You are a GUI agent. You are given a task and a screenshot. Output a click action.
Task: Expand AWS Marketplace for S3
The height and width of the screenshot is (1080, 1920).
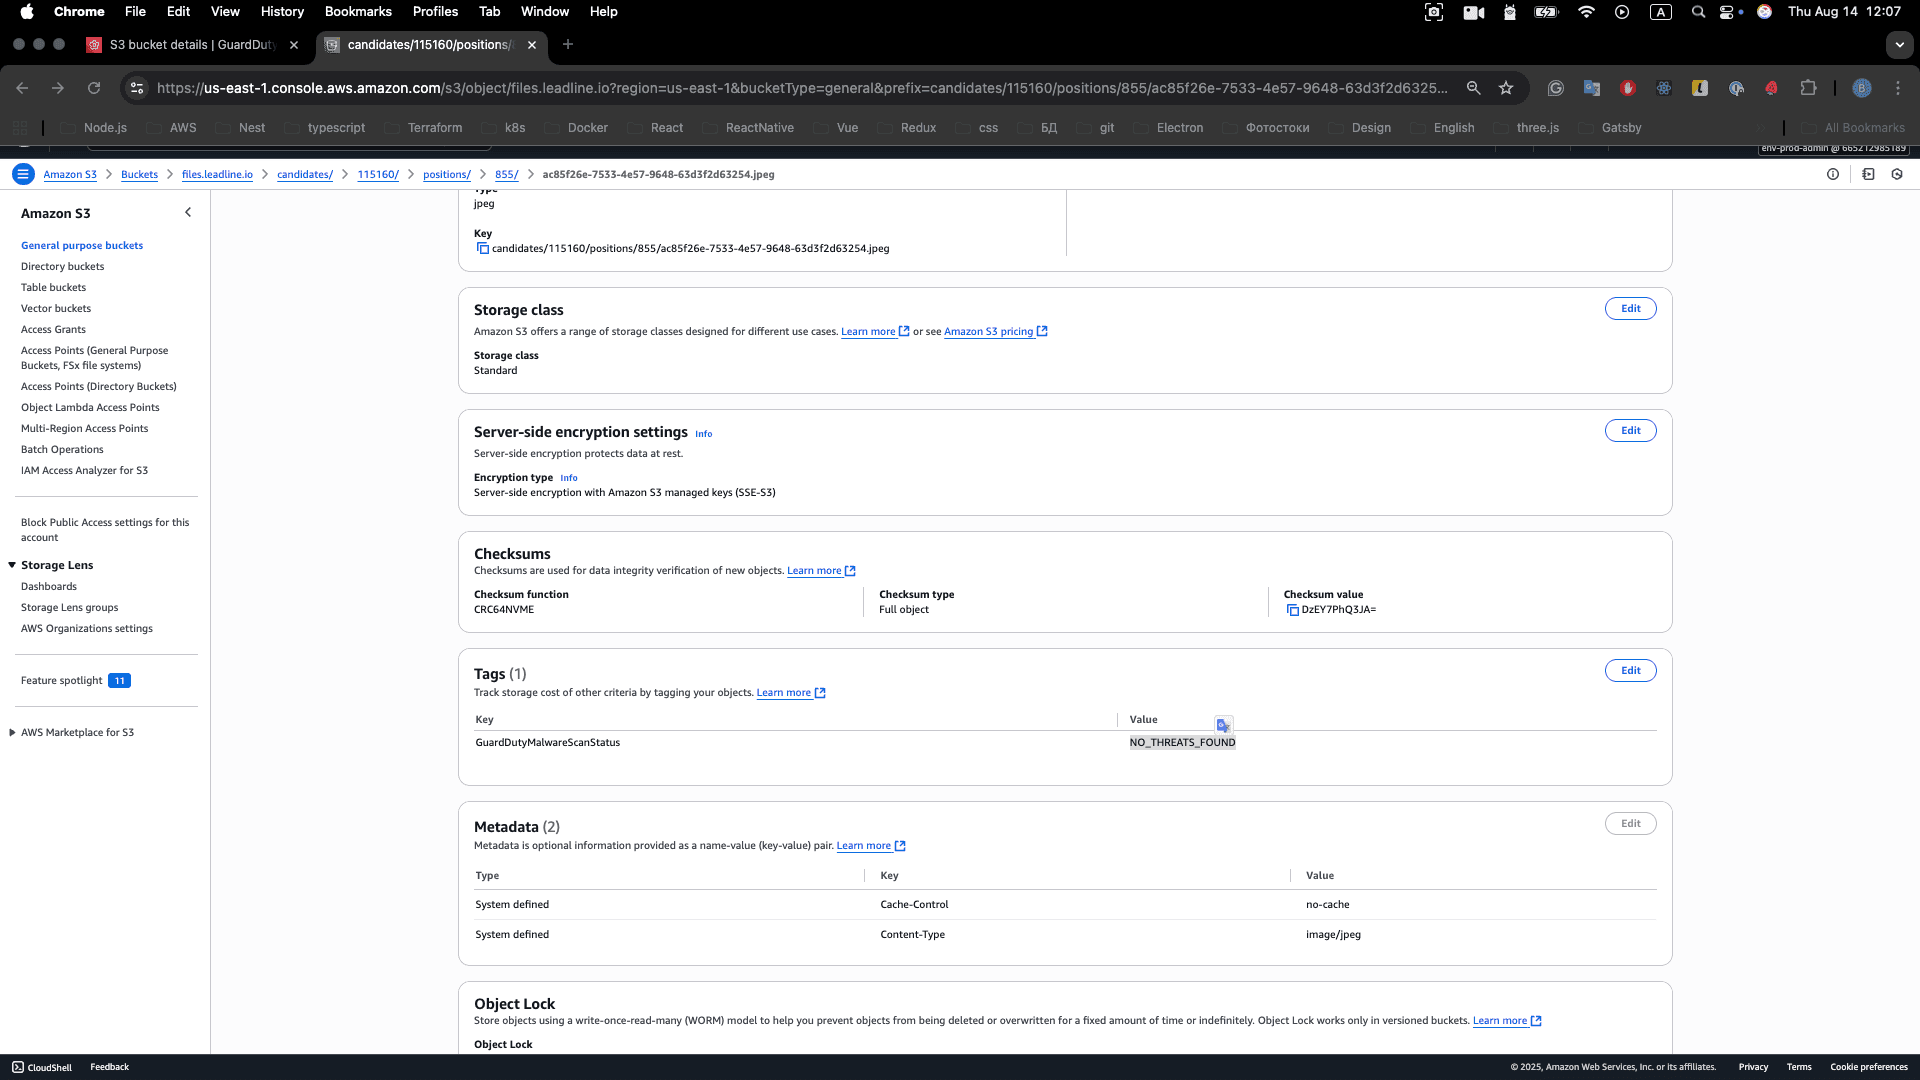point(12,733)
